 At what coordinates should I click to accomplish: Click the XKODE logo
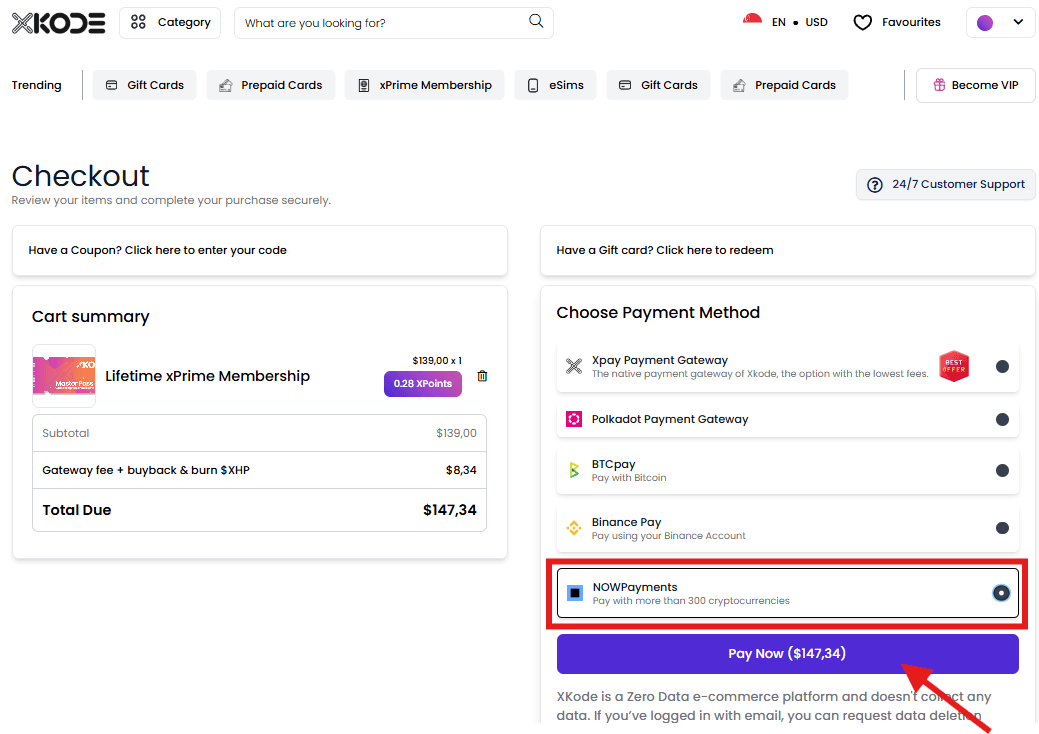pos(58,23)
